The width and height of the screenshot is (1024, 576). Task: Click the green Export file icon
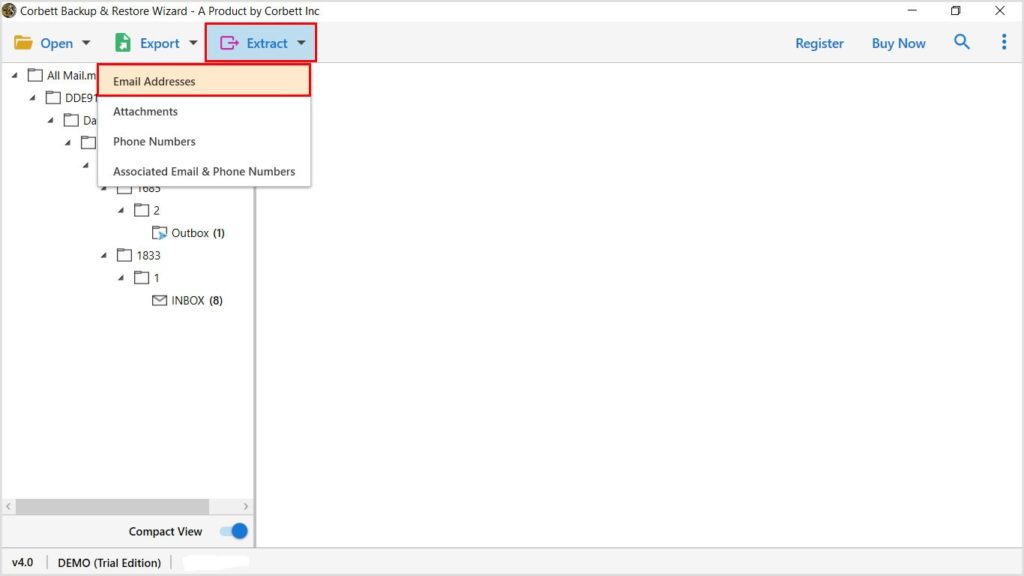123,42
